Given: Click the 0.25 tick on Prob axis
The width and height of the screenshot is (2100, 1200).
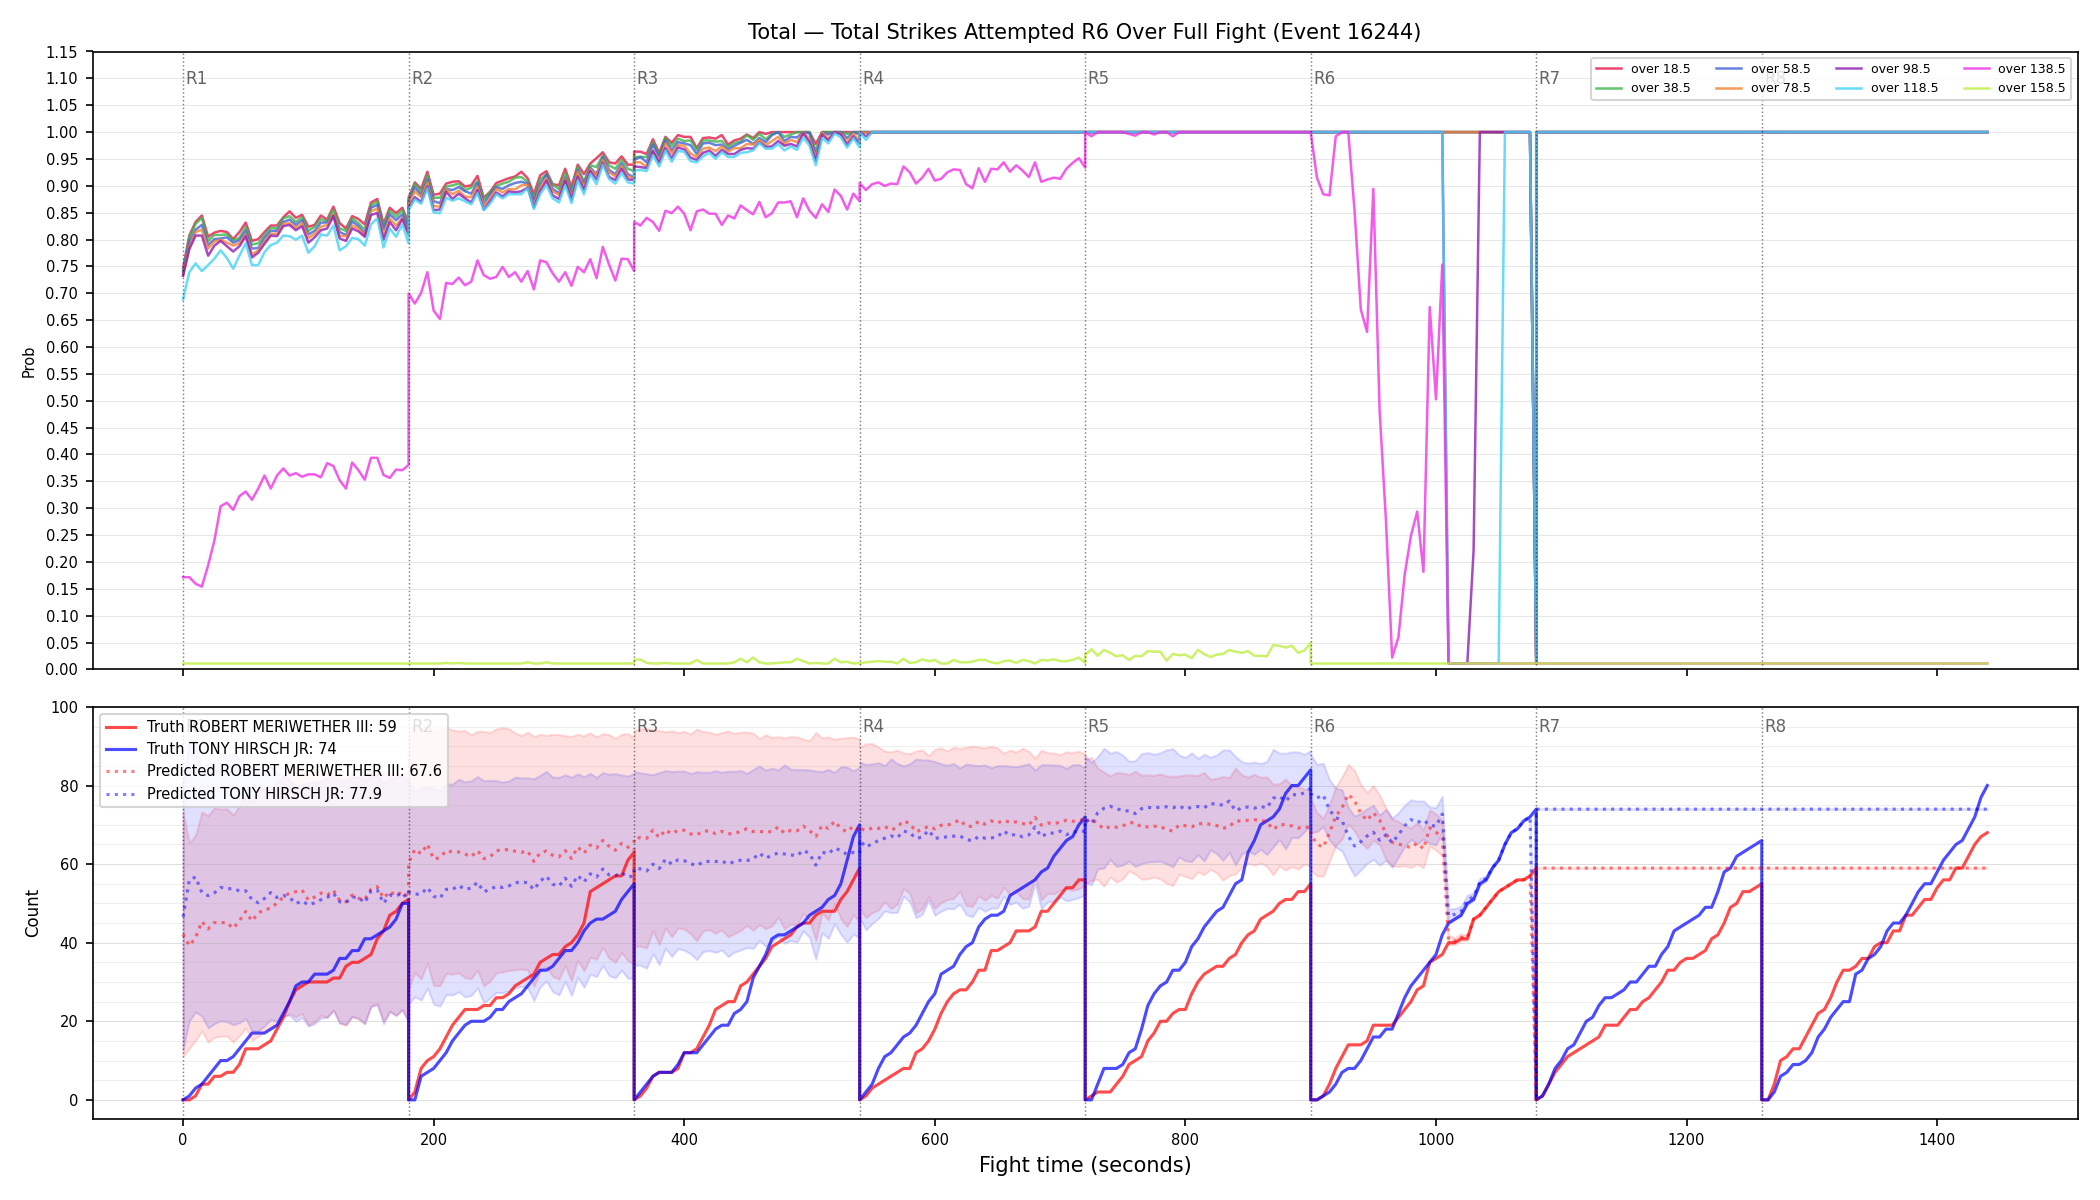Looking at the screenshot, I should (x=61, y=536).
